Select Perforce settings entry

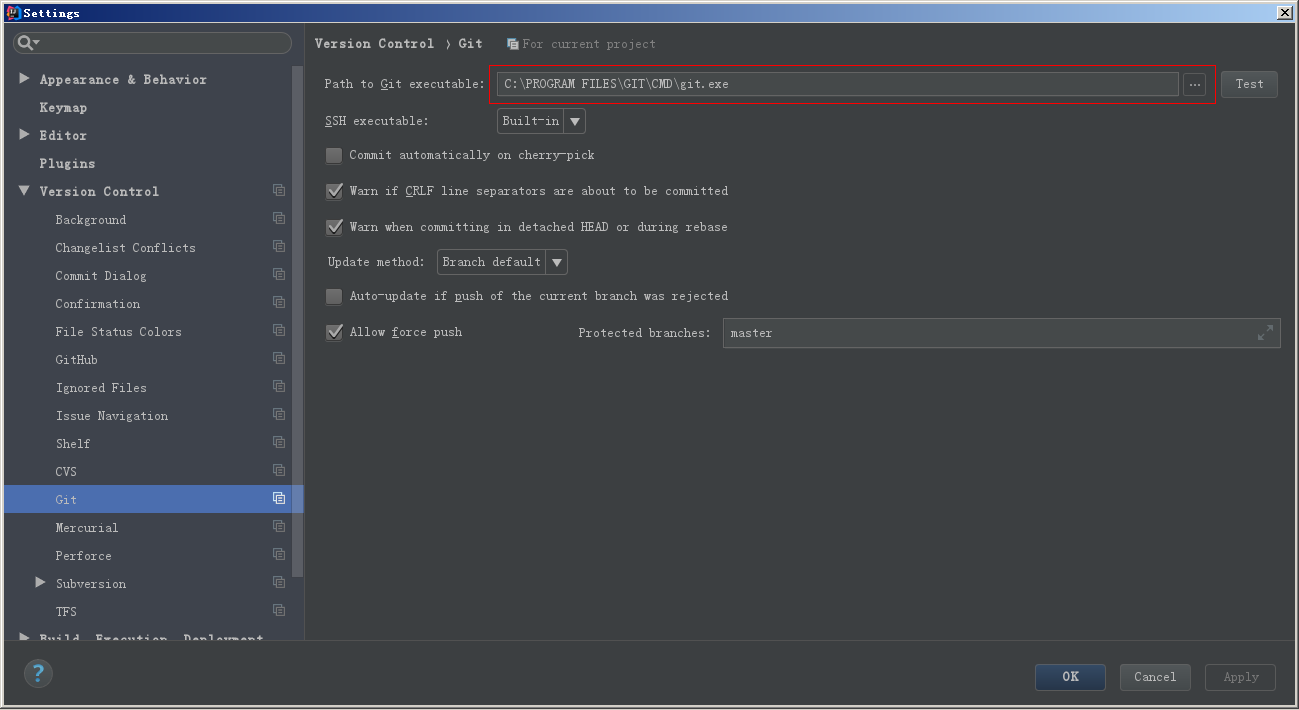[x=84, y=555]
